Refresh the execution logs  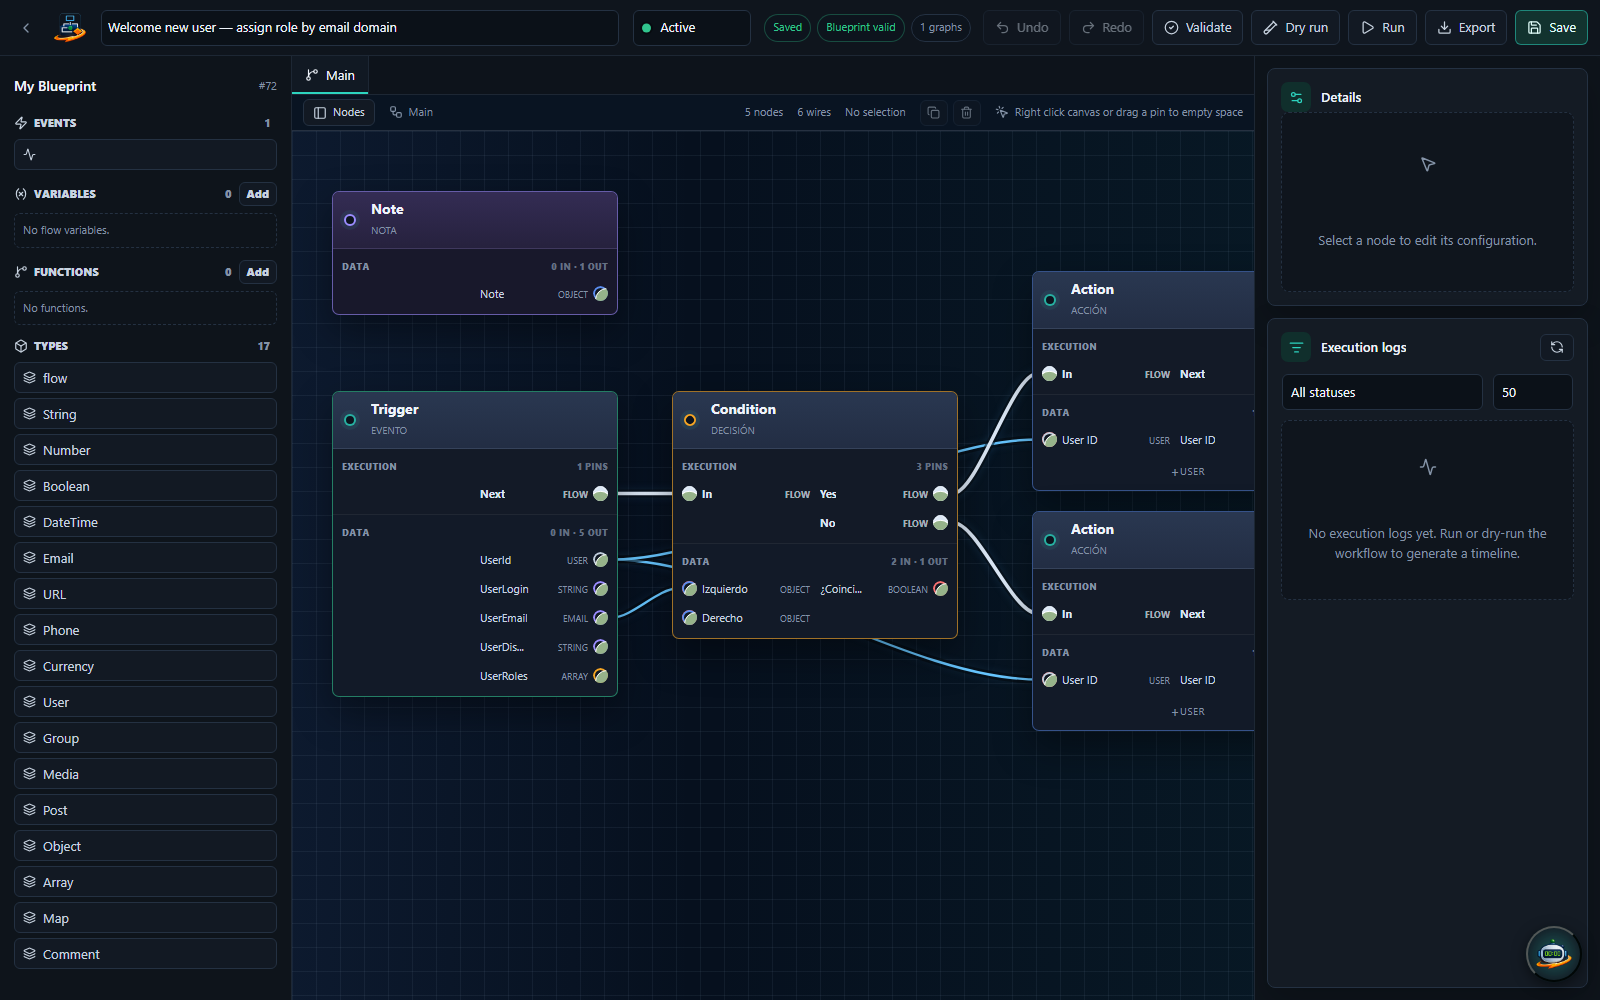(1556, 347)
